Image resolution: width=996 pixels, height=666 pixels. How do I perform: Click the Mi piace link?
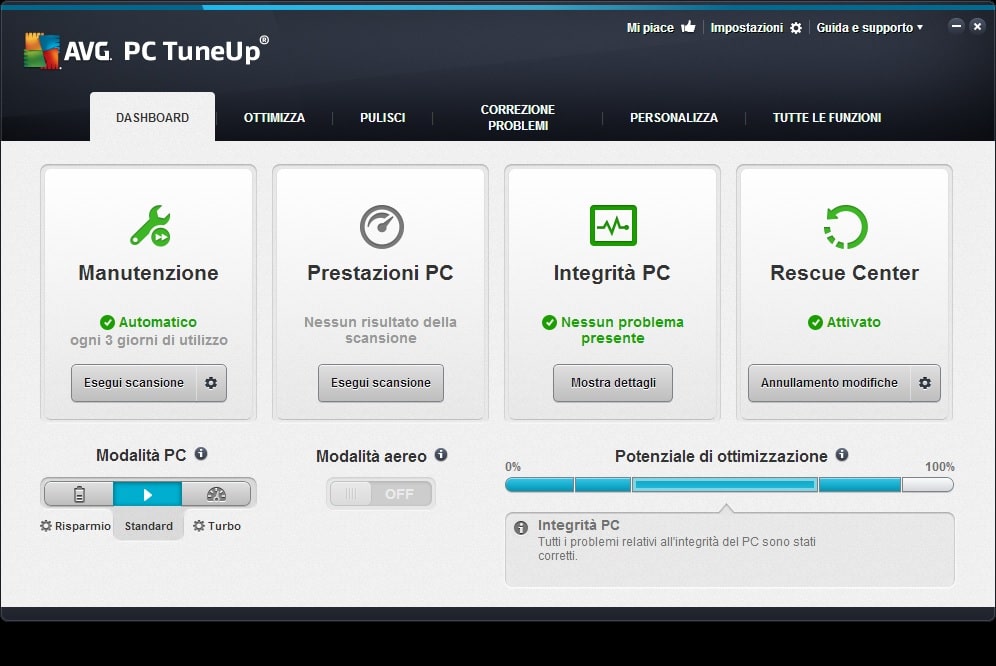(650, 27)
